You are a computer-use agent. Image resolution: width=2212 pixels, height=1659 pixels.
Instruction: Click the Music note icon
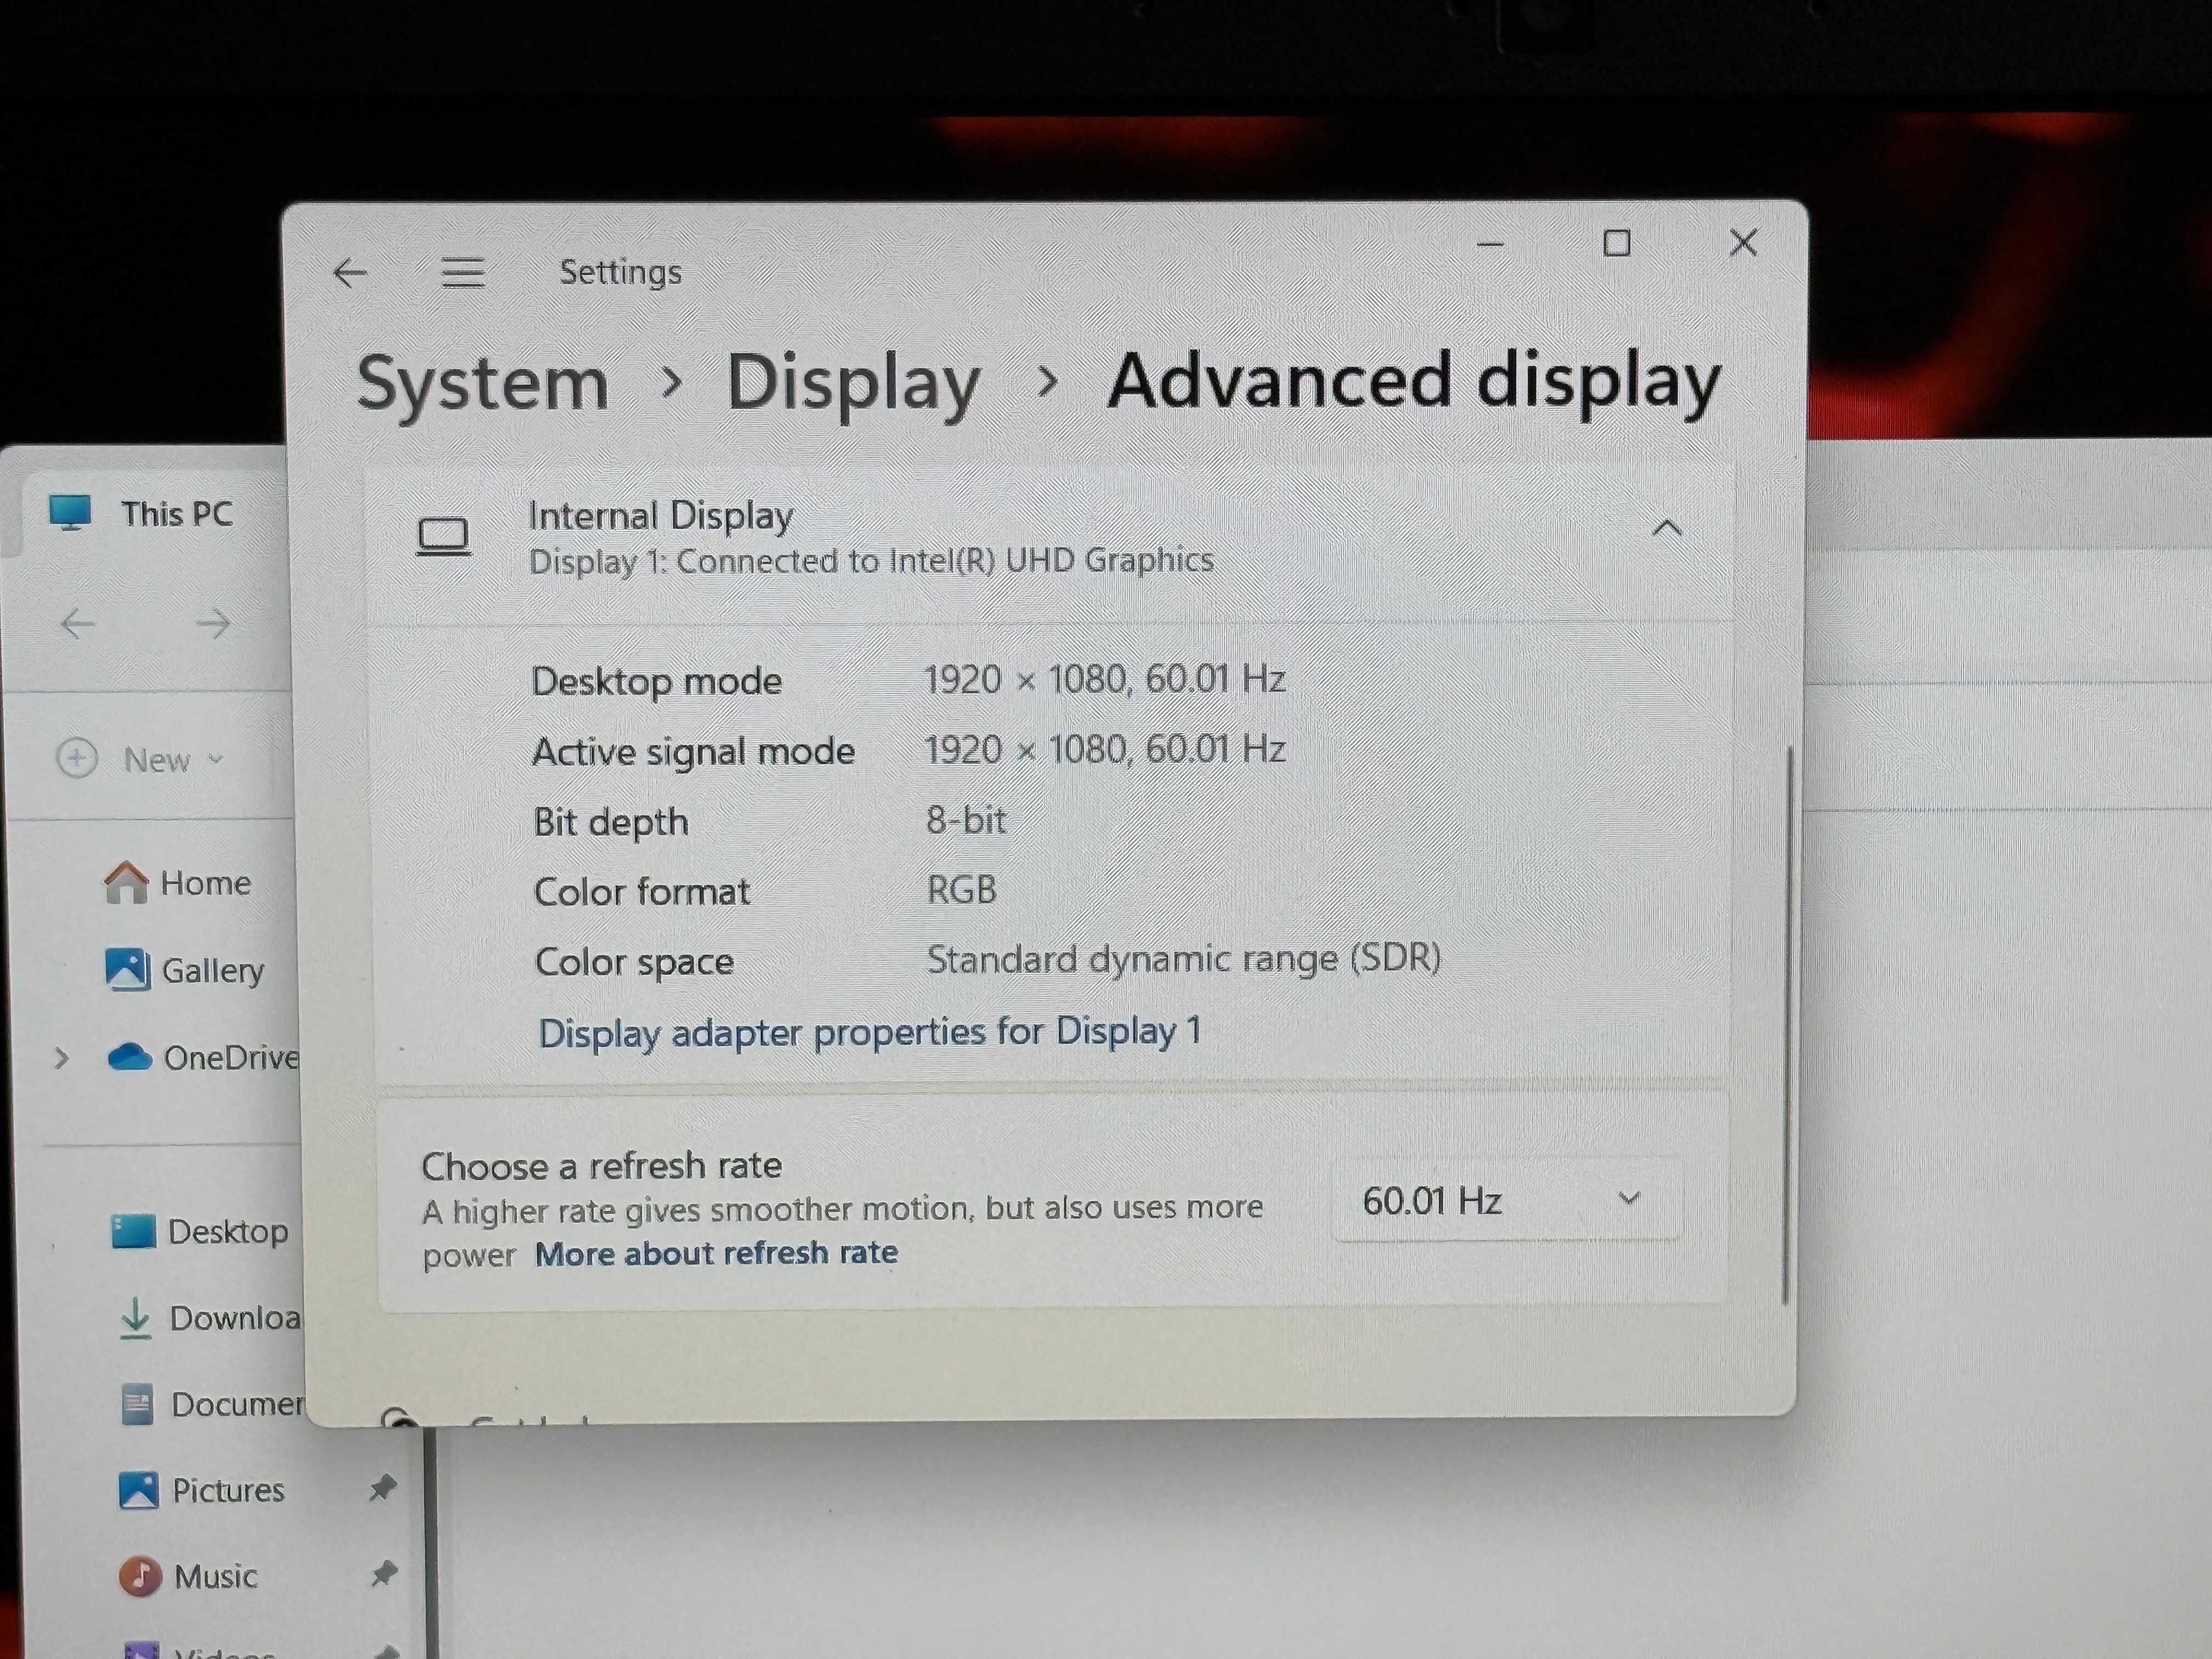140,1576
